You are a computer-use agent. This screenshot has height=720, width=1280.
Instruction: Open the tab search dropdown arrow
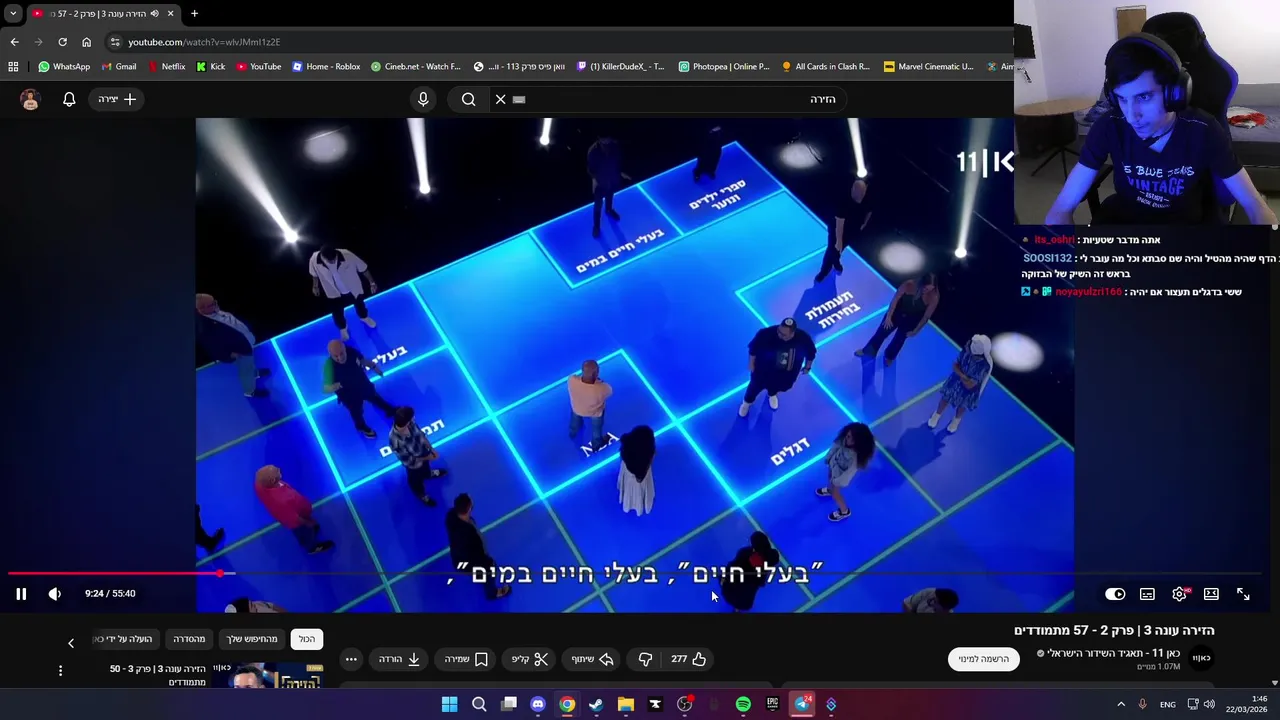pos(12,13)
